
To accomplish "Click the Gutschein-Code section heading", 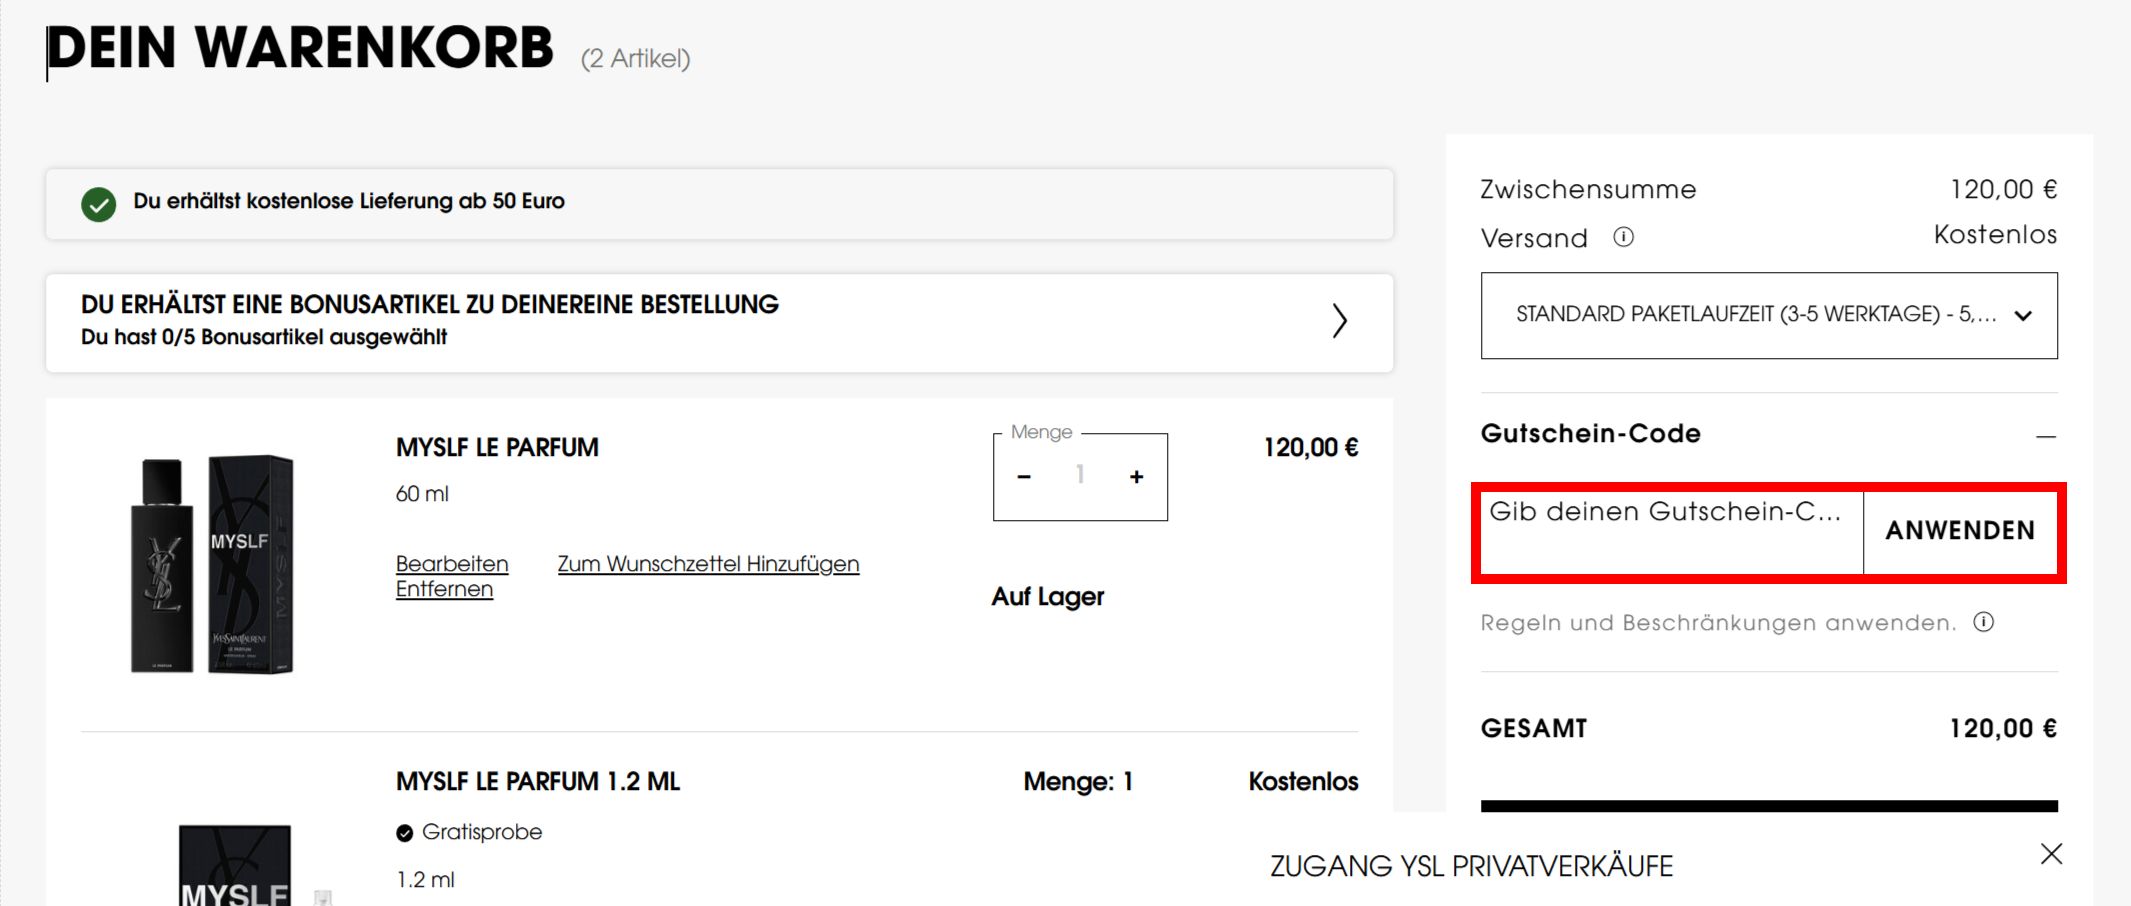I will (x=1591, y=433).
